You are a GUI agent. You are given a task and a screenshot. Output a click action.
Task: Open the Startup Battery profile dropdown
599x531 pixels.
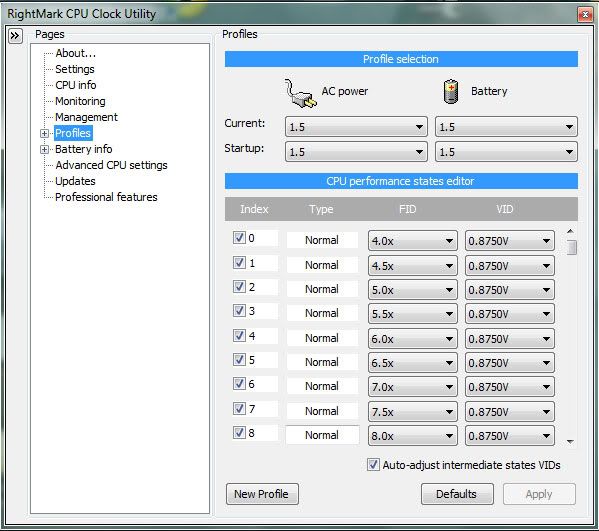(506, 152)
